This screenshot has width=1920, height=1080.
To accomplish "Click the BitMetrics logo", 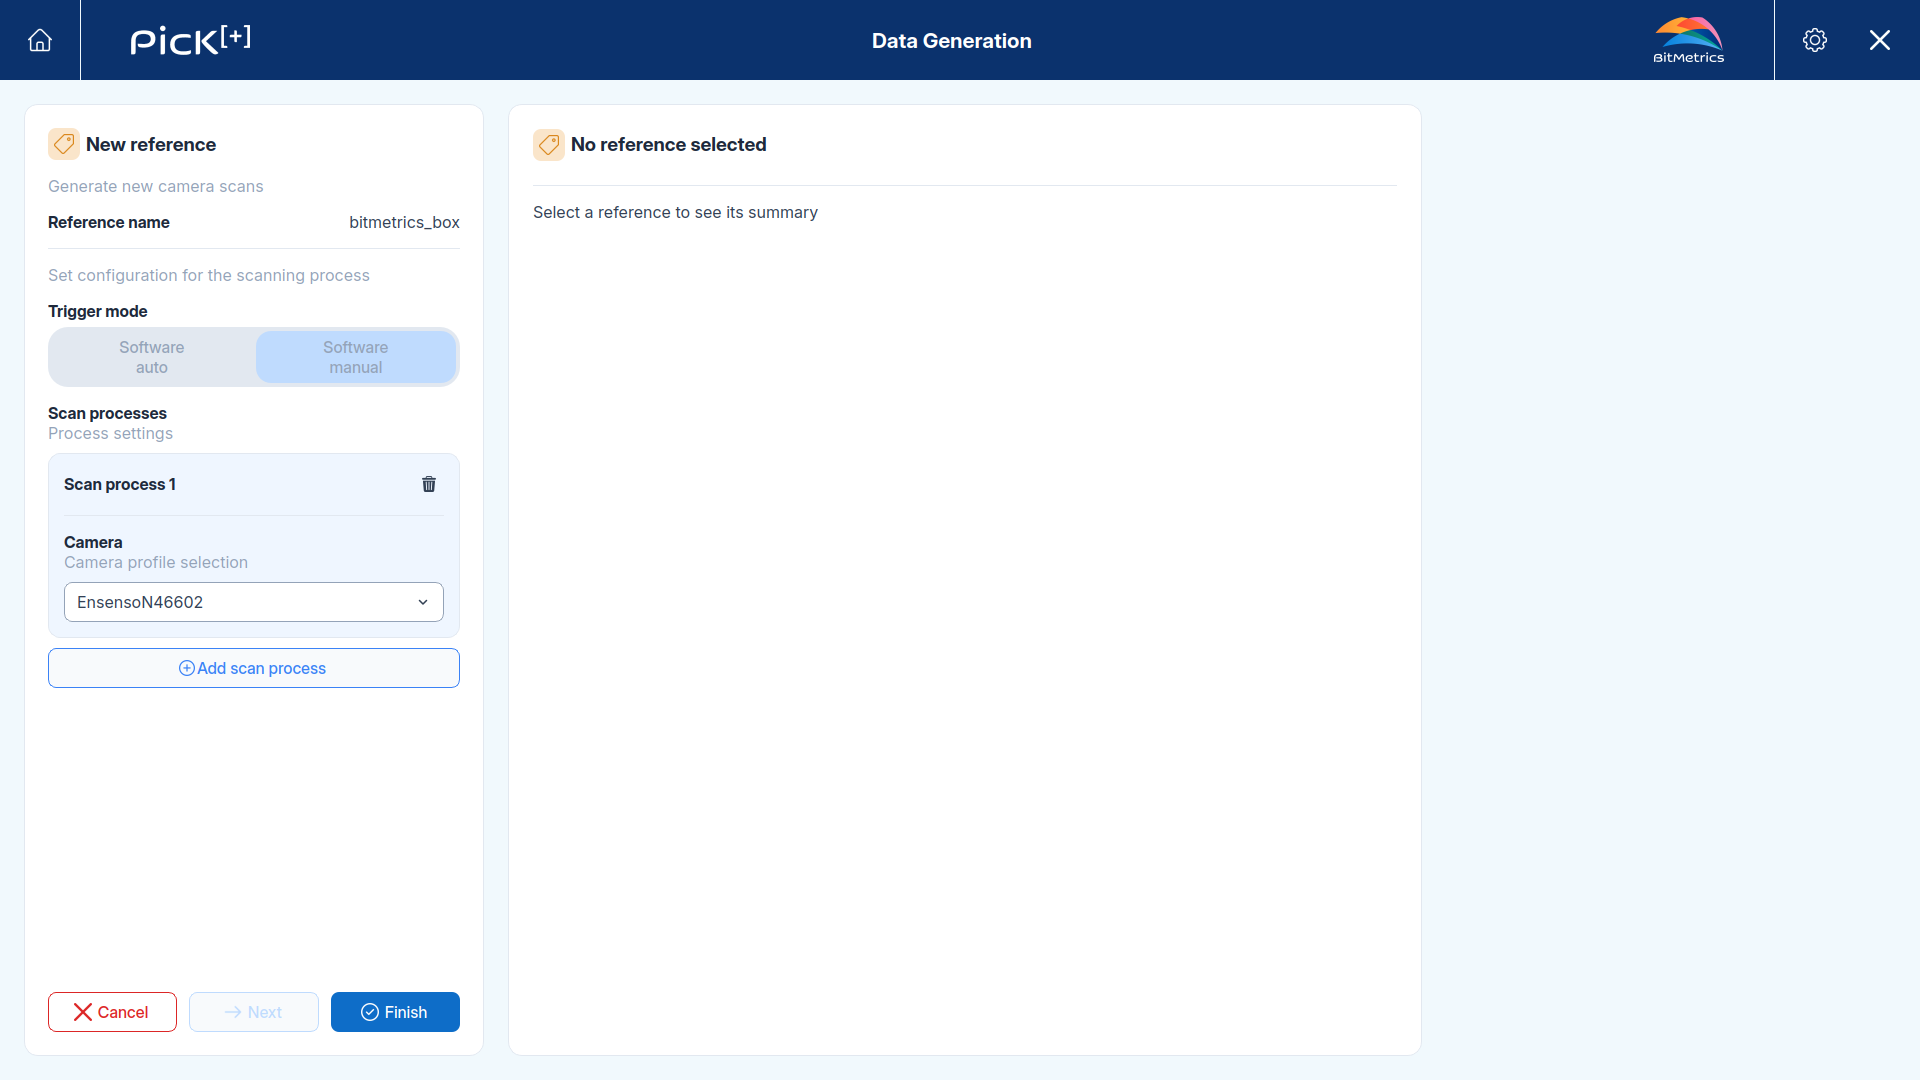I will (x=1689, y=40).
